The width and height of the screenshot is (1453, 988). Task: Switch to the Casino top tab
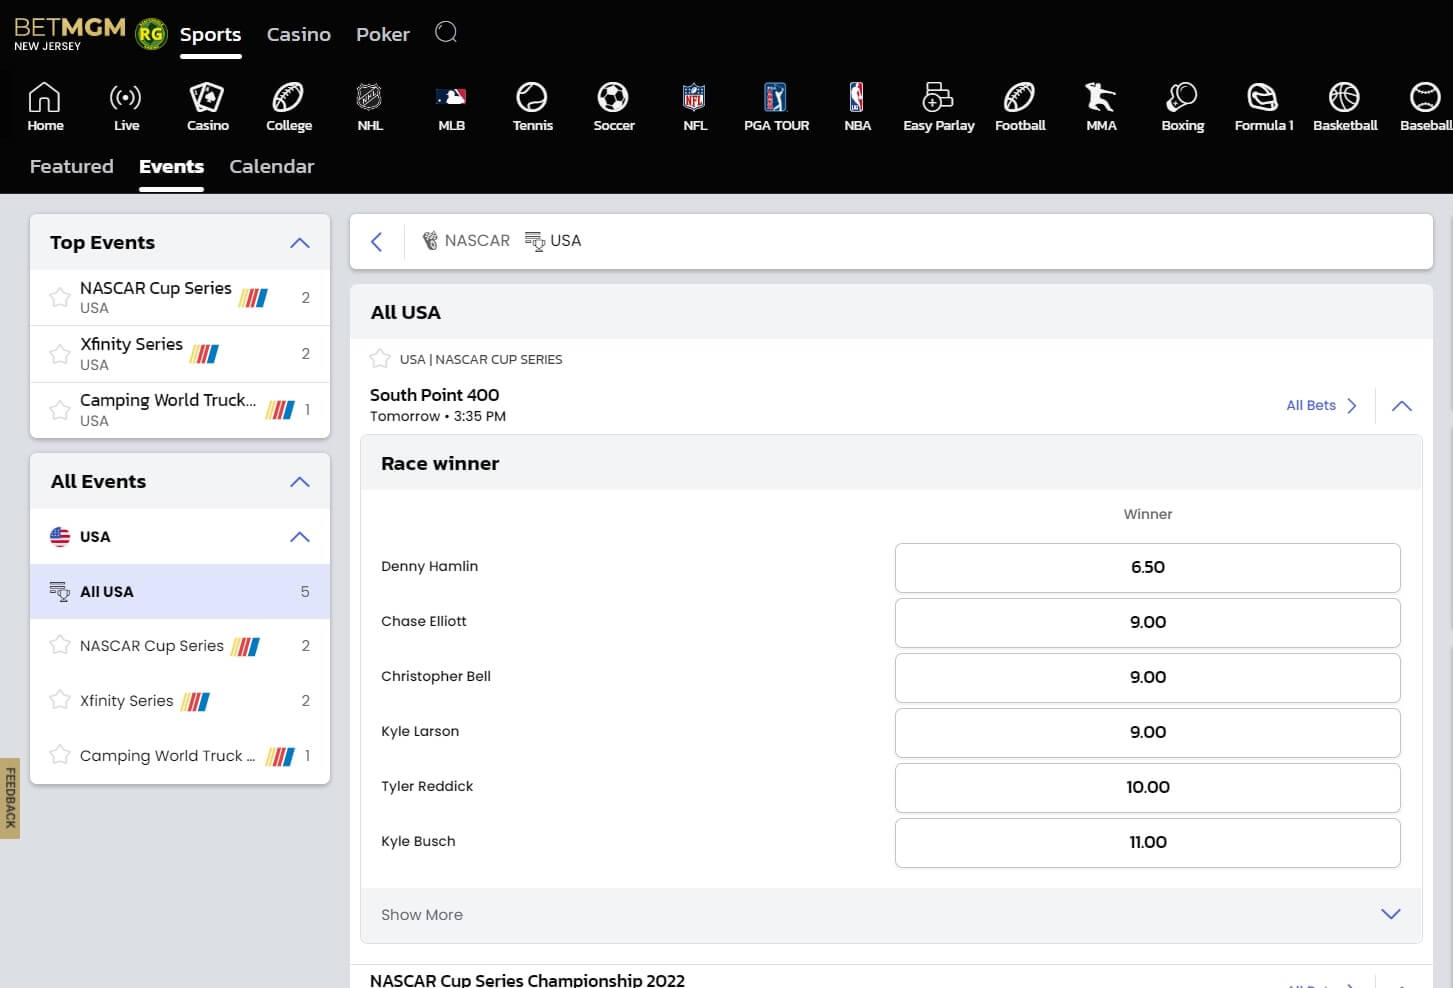[298, 34]
